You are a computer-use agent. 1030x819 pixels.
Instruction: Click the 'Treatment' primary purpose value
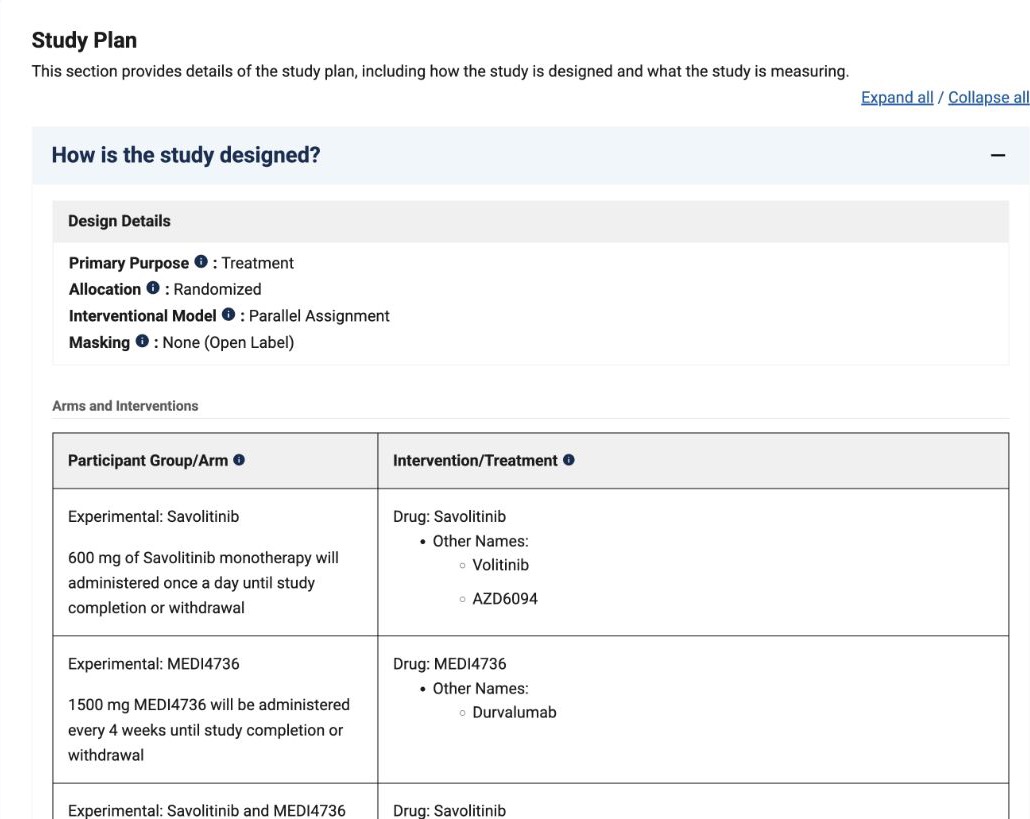[x=257, y=263]
